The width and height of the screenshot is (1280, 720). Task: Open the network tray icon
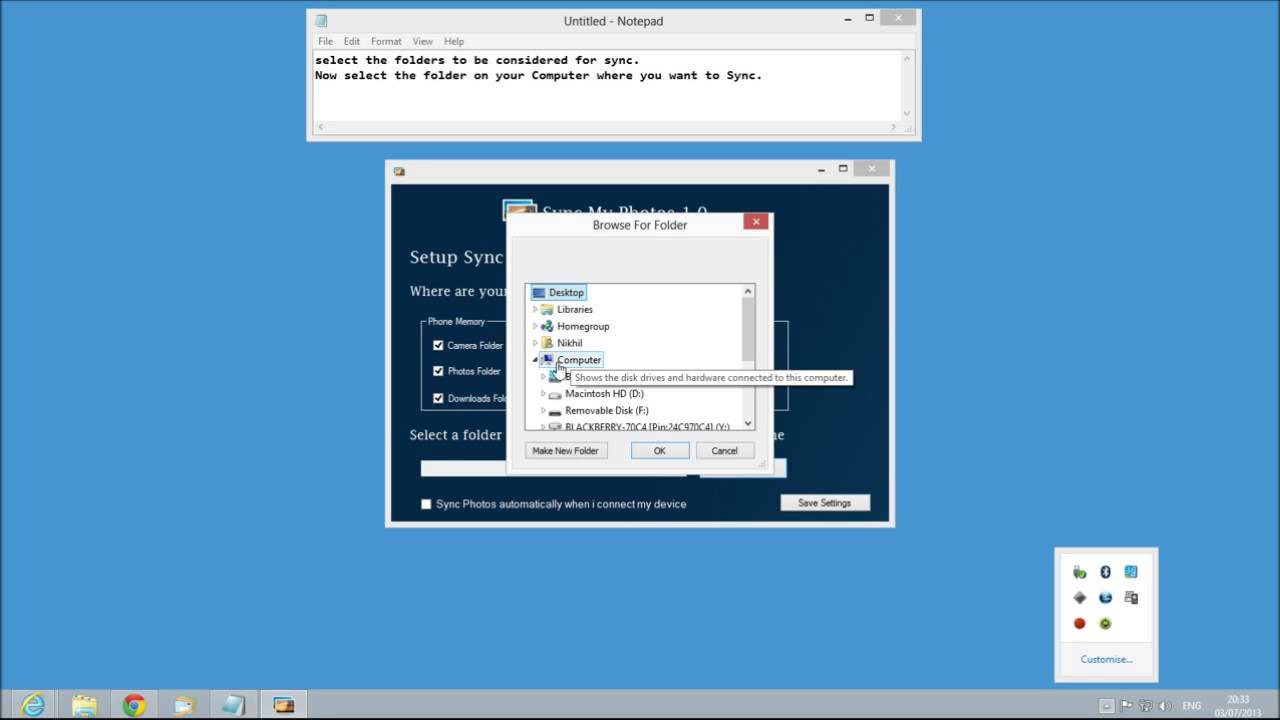click(x=1146, y=705)
